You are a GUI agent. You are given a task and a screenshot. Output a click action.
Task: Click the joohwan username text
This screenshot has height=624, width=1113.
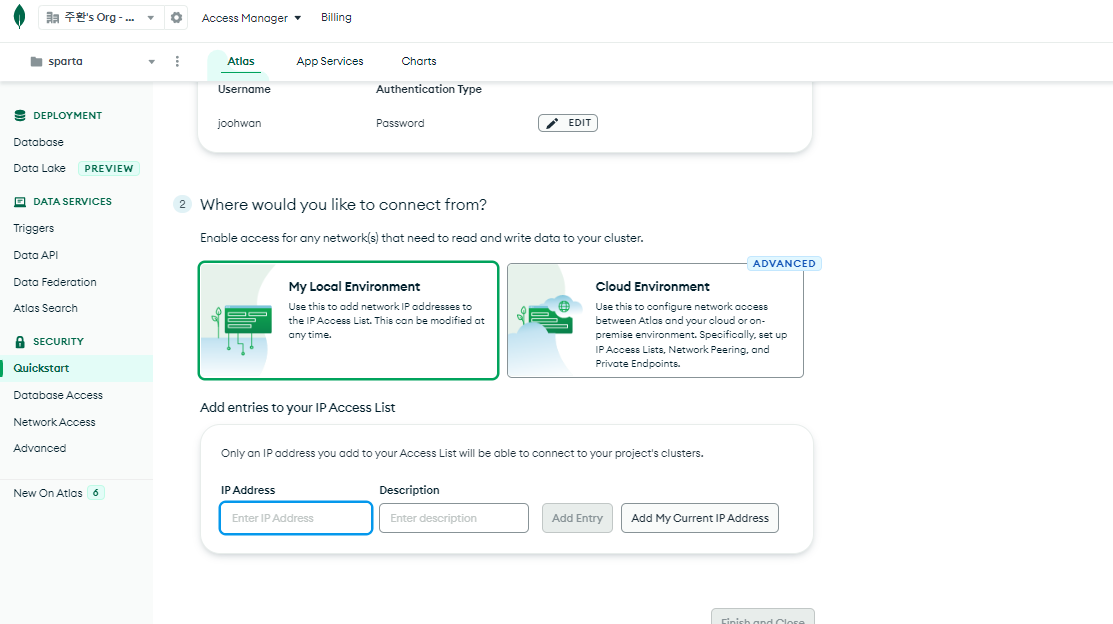click(x=239, y=123)
